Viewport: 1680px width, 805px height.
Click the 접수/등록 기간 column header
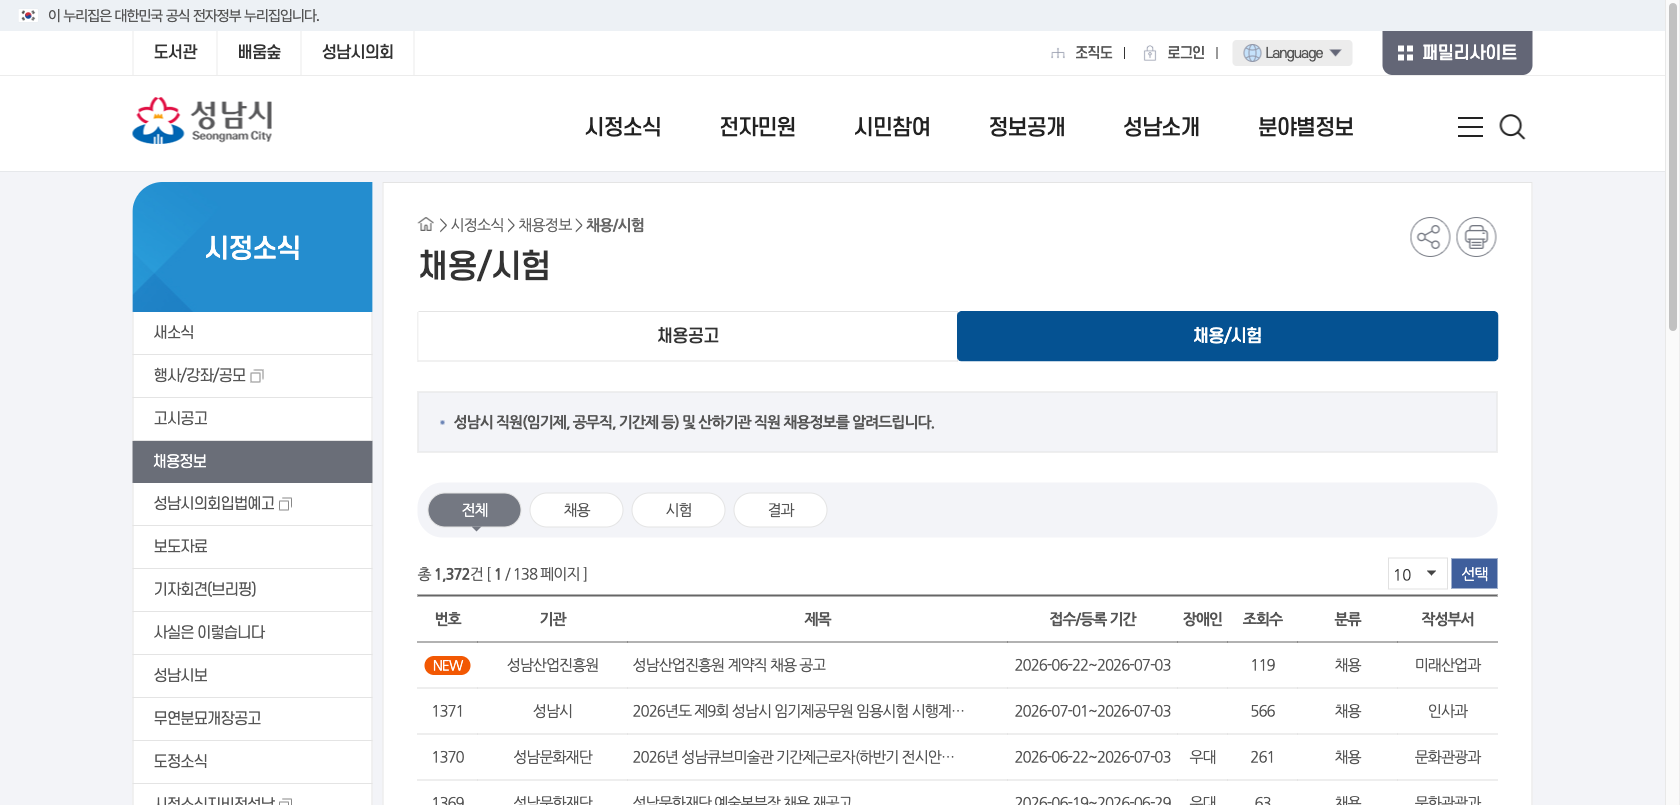(1092, 619)
